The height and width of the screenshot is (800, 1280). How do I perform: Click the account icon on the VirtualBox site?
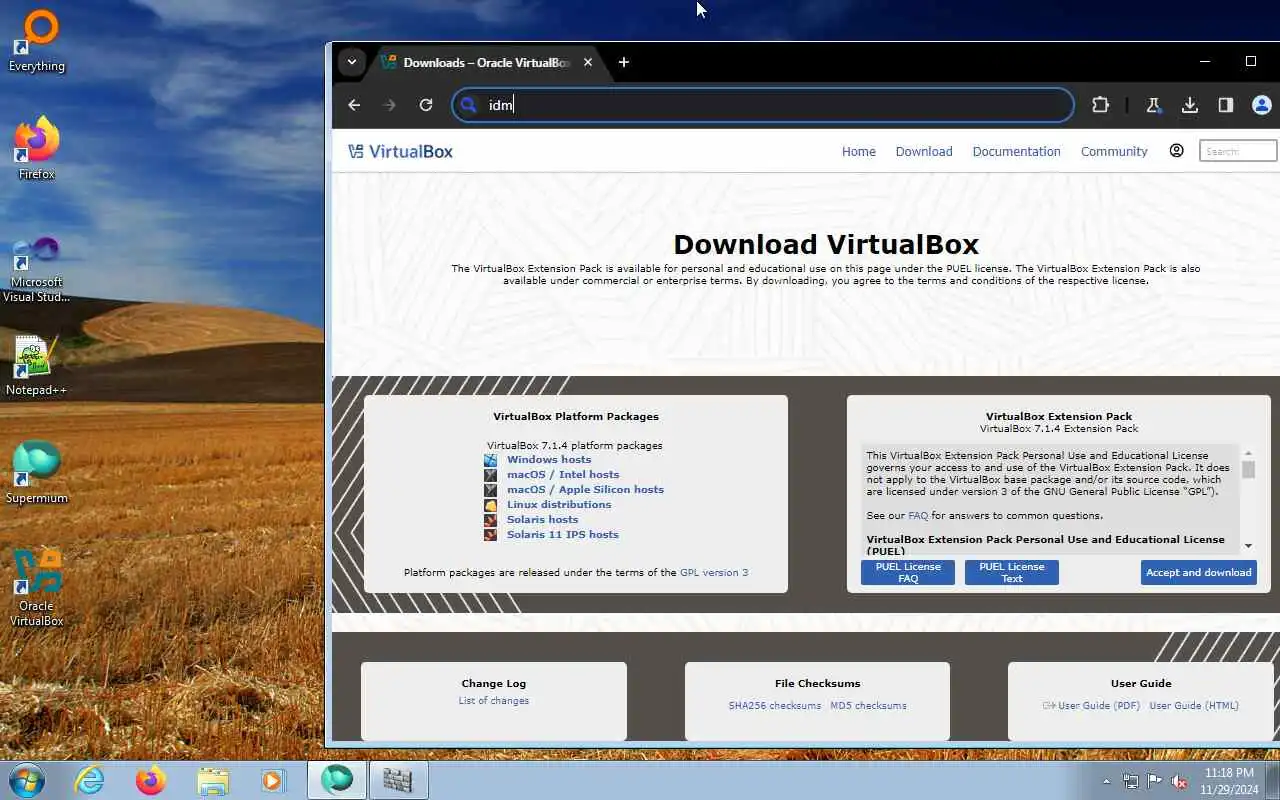[x=1176, y=151]
